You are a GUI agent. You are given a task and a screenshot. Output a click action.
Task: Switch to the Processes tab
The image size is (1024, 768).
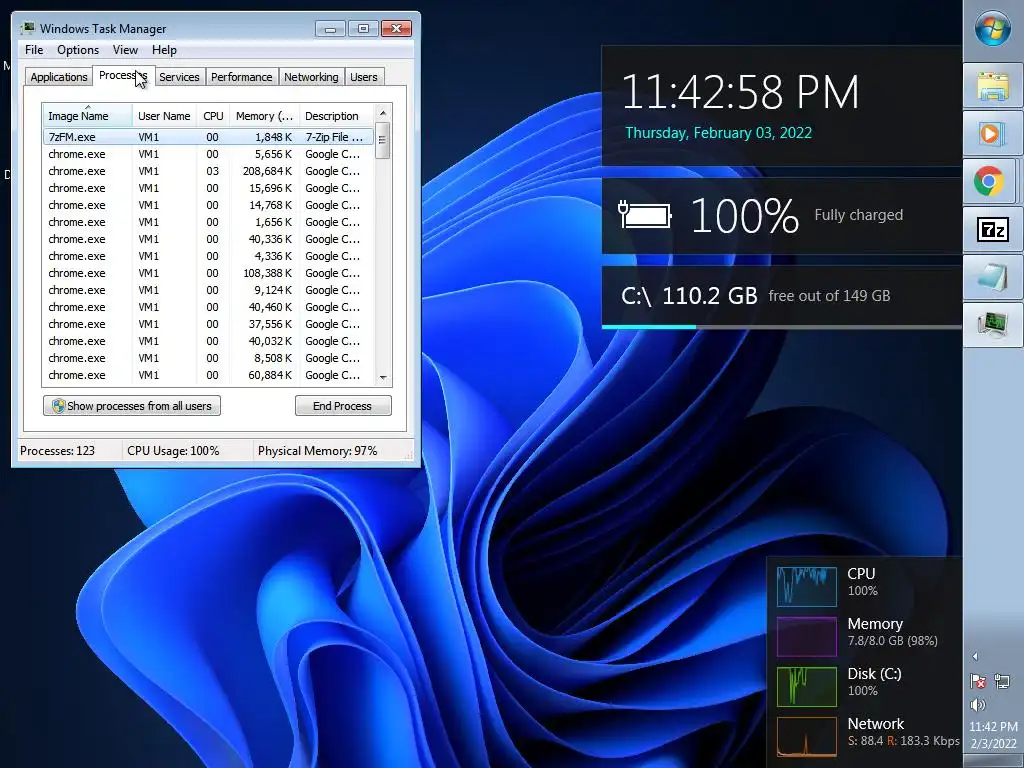pyautogui.click(x=123, y=75)
